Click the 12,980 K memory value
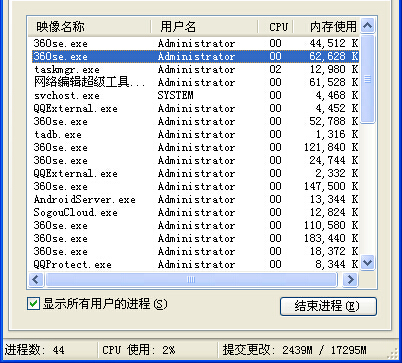Viewport: 402px width, 363px height. (x=334, y=69)
